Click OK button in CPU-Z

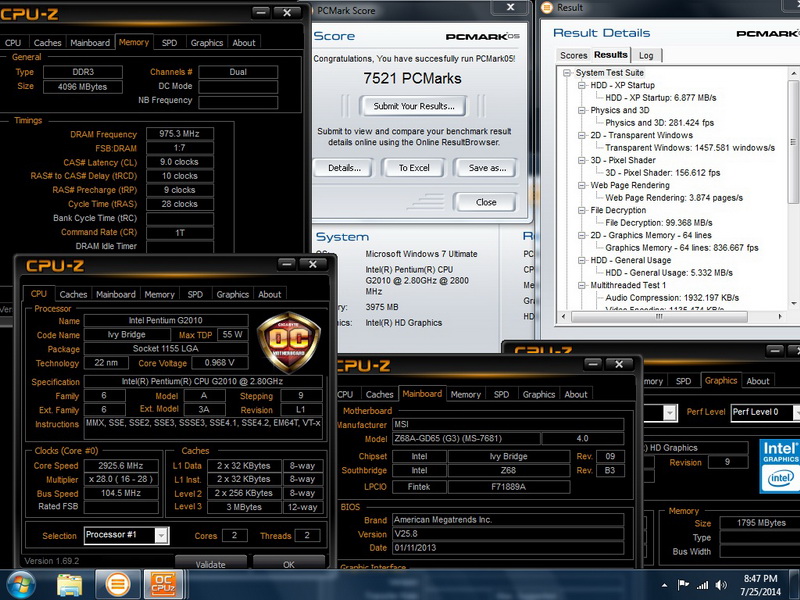(x=289, y=564)
